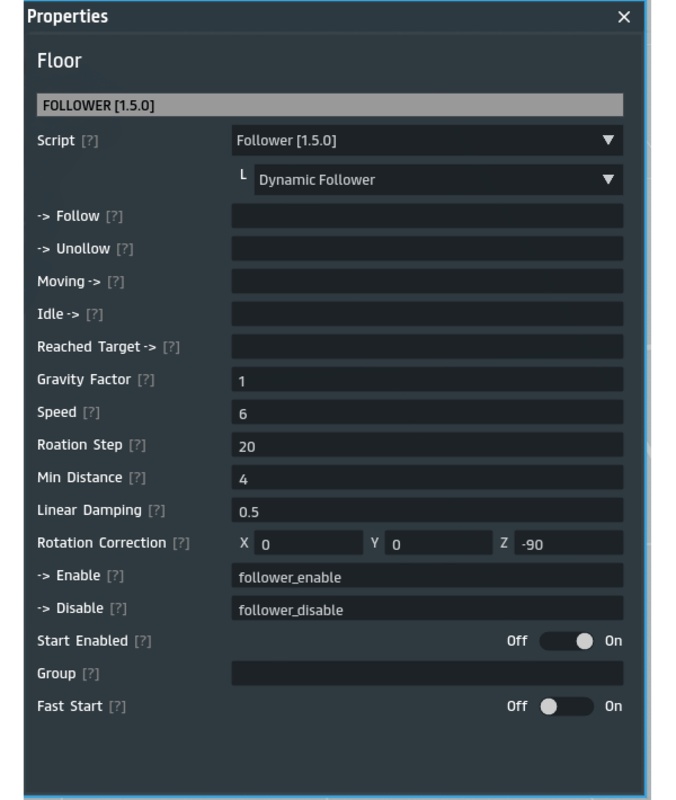Focus the Rotation Correction X field
Image resolution: width=676 pixels, height=800 pixels.
[308, 544]
